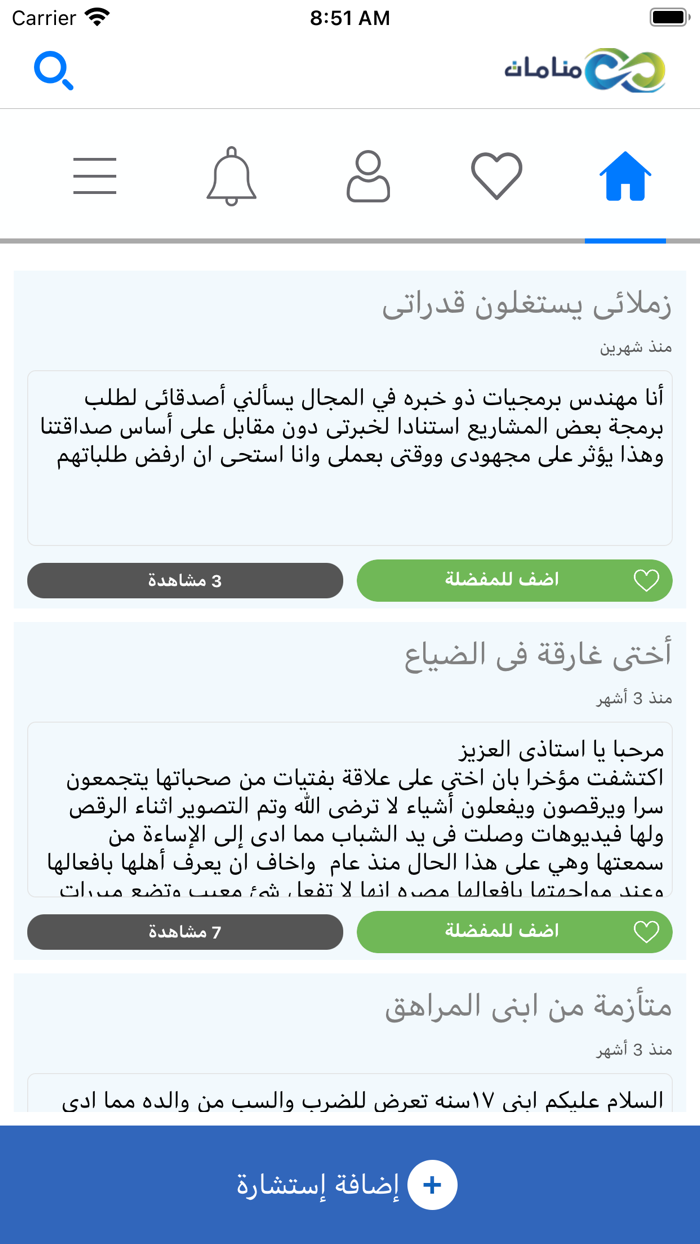Screen dimensions: 700x1244
Task: Switch to the Home tab in the navigation bar
Action: pyautogui.click(x=625, y=175)
